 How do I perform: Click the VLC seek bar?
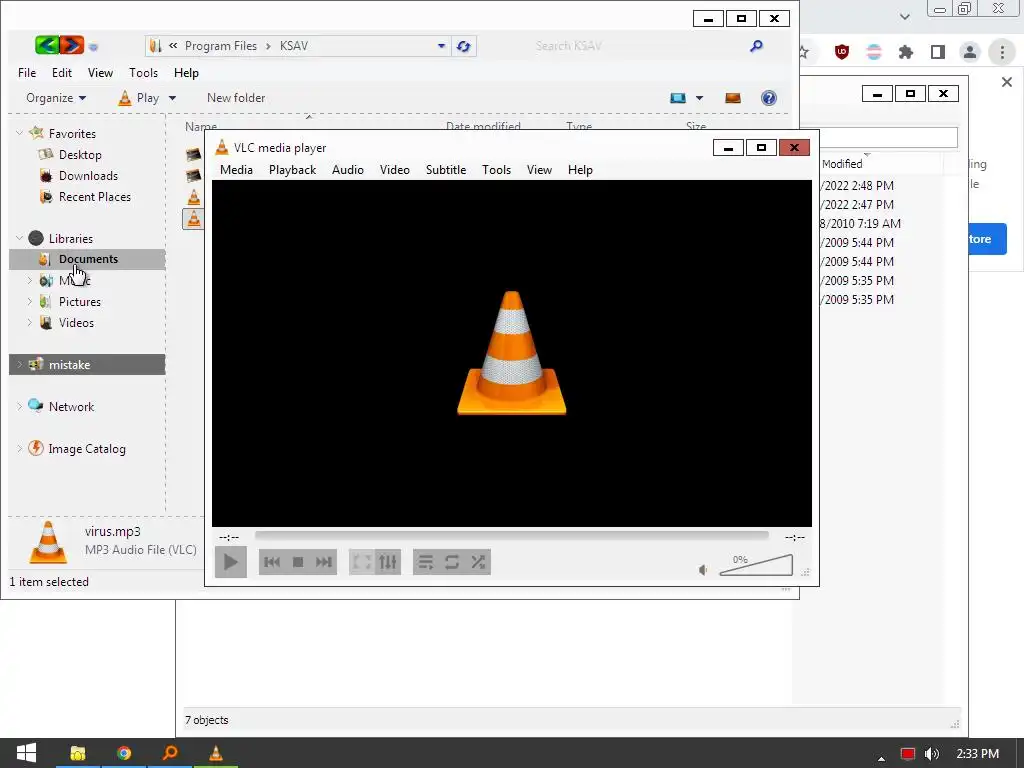pos(511,536)
